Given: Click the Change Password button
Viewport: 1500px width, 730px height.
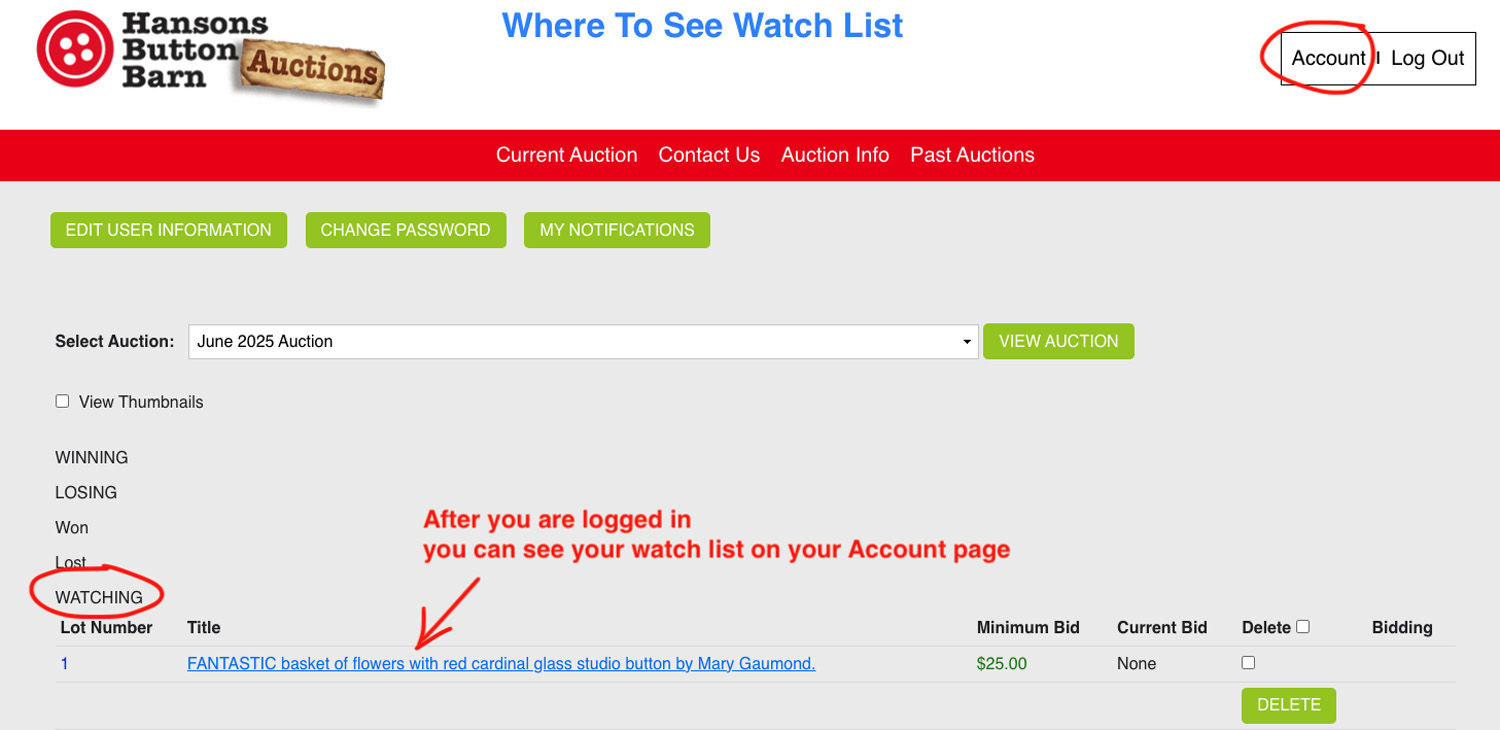Looking at the screenshot, I should pos(406,230).
